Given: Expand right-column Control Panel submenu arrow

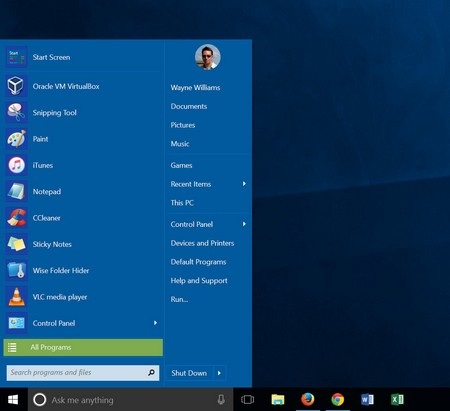Looking at the screenshot, I should pyautogui.click(x=244, y=224).
